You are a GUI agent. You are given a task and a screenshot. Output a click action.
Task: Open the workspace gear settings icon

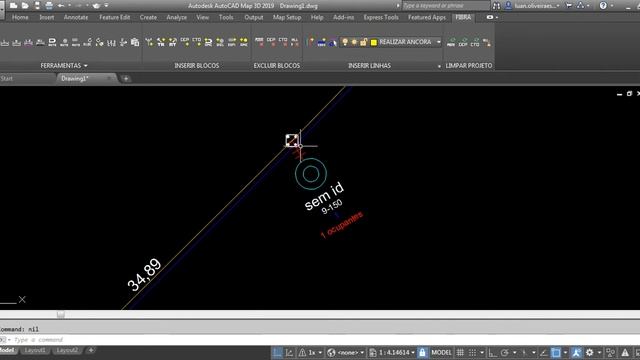(589, 352)
